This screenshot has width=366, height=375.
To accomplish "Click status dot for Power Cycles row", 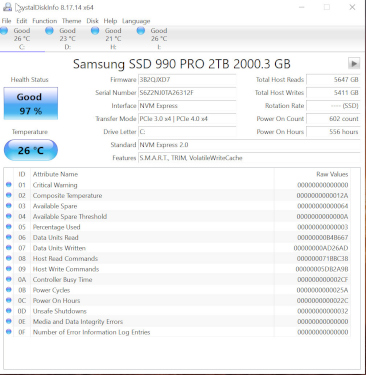I will (x=9, y=289).
